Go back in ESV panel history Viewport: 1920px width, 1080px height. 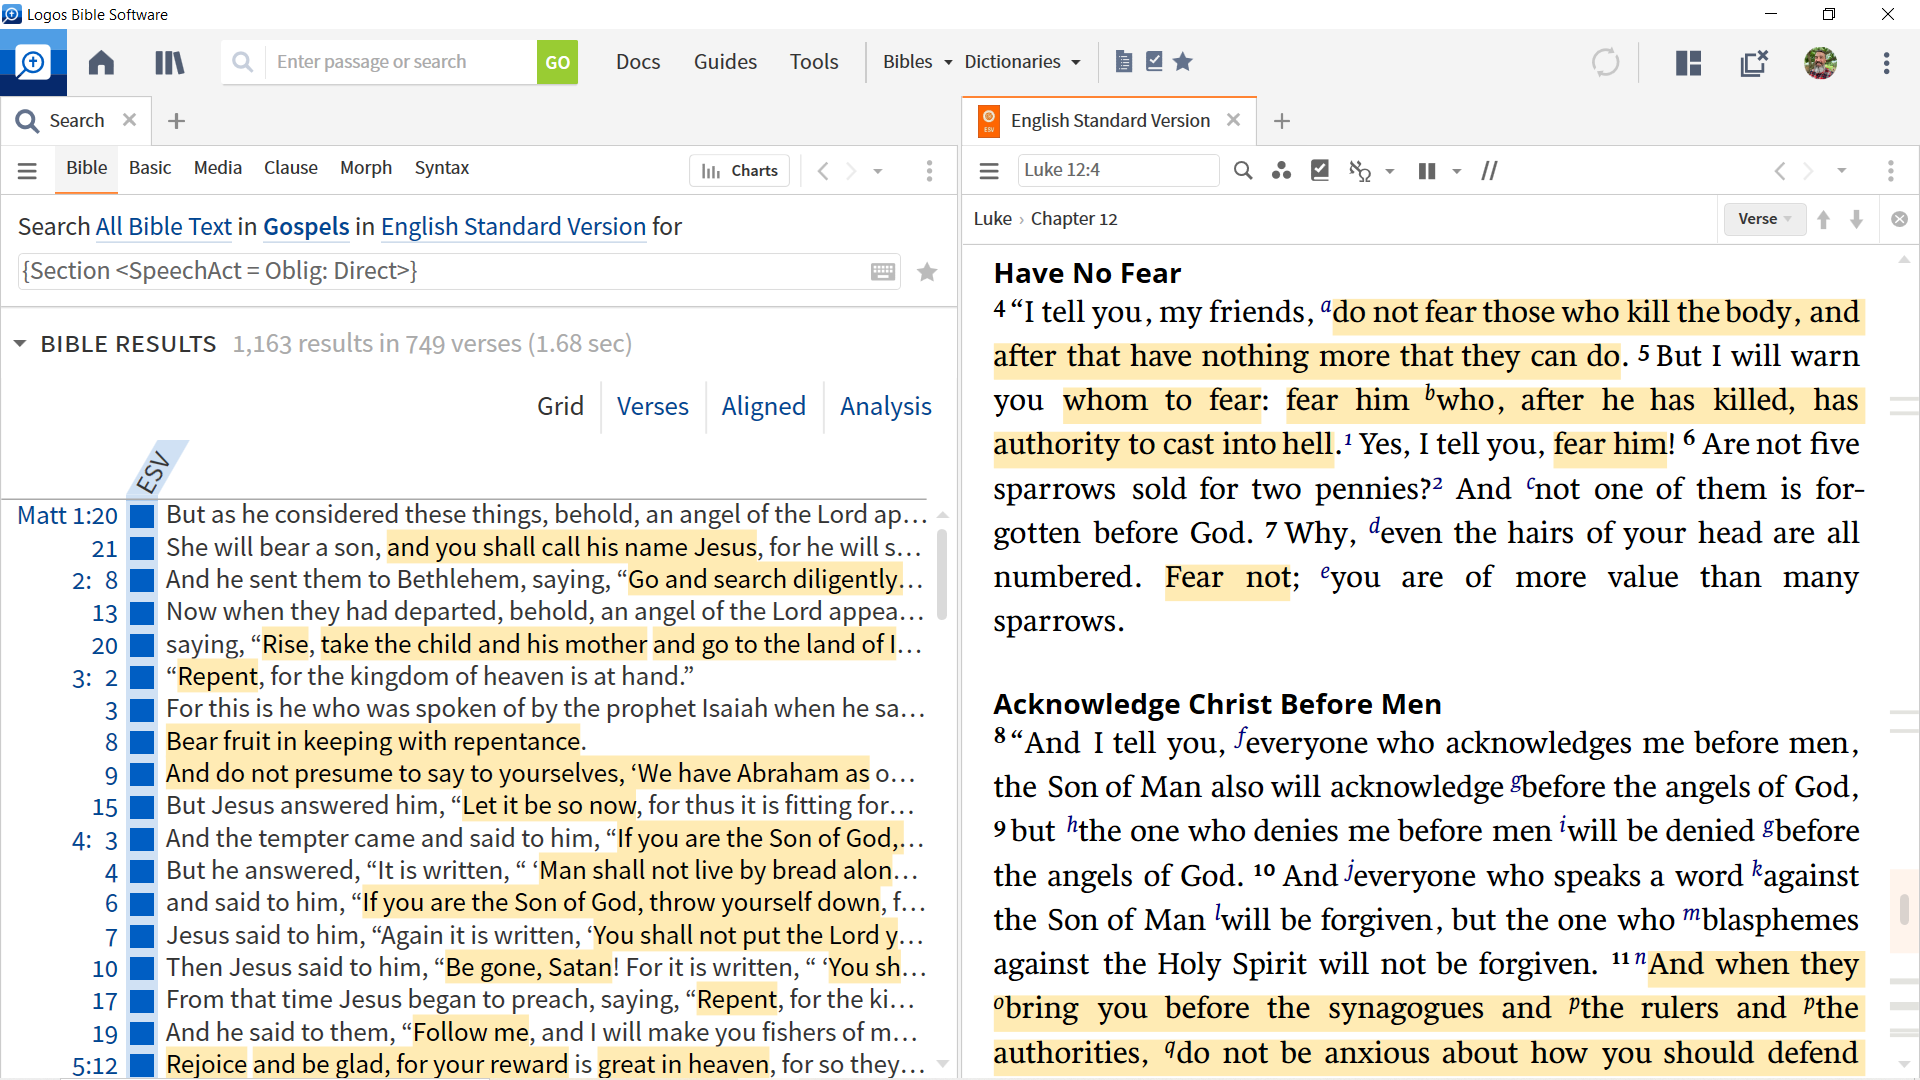(1779, 171)
